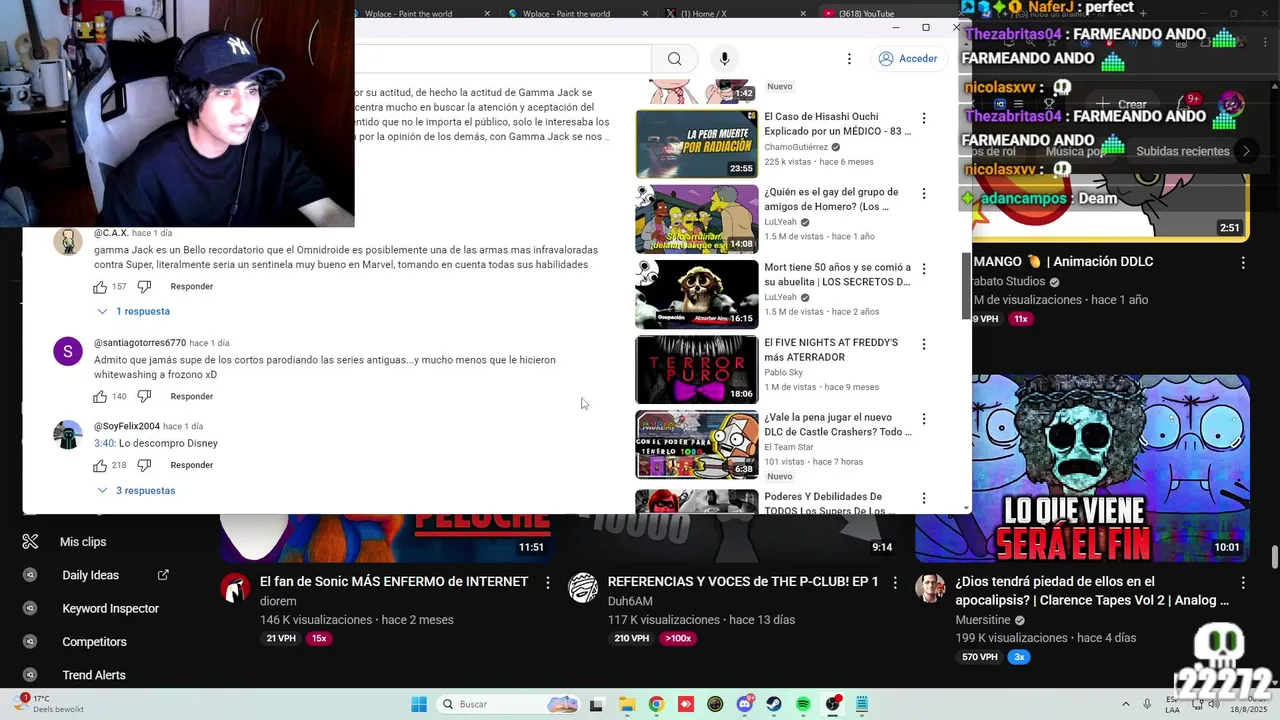Open LA PEOR MUERTE POR RADIACIÓN thumbnail
Image resolution: width=1280 pixels, height=720 pixels.
(697, 143)
